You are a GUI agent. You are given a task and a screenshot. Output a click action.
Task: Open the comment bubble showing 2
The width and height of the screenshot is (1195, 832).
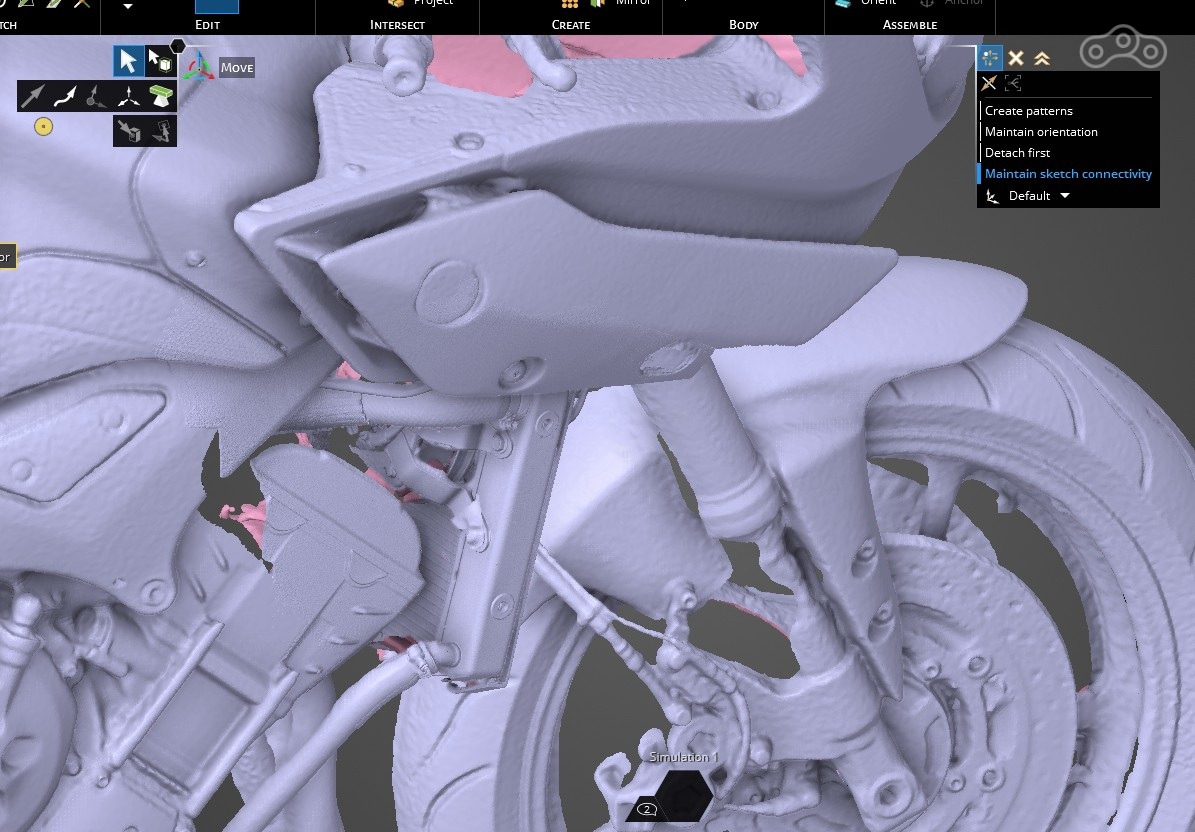click(x=647, y=809)
